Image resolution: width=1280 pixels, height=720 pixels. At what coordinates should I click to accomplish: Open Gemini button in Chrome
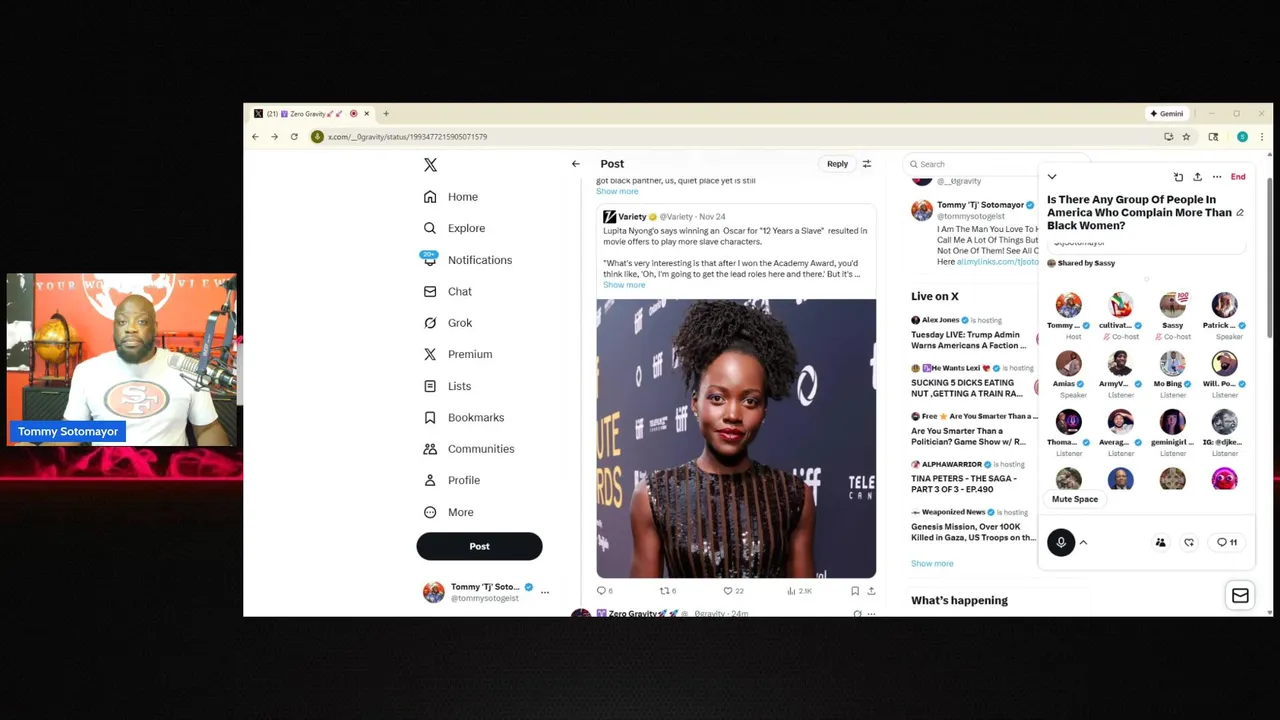[x=1166, y=114]
